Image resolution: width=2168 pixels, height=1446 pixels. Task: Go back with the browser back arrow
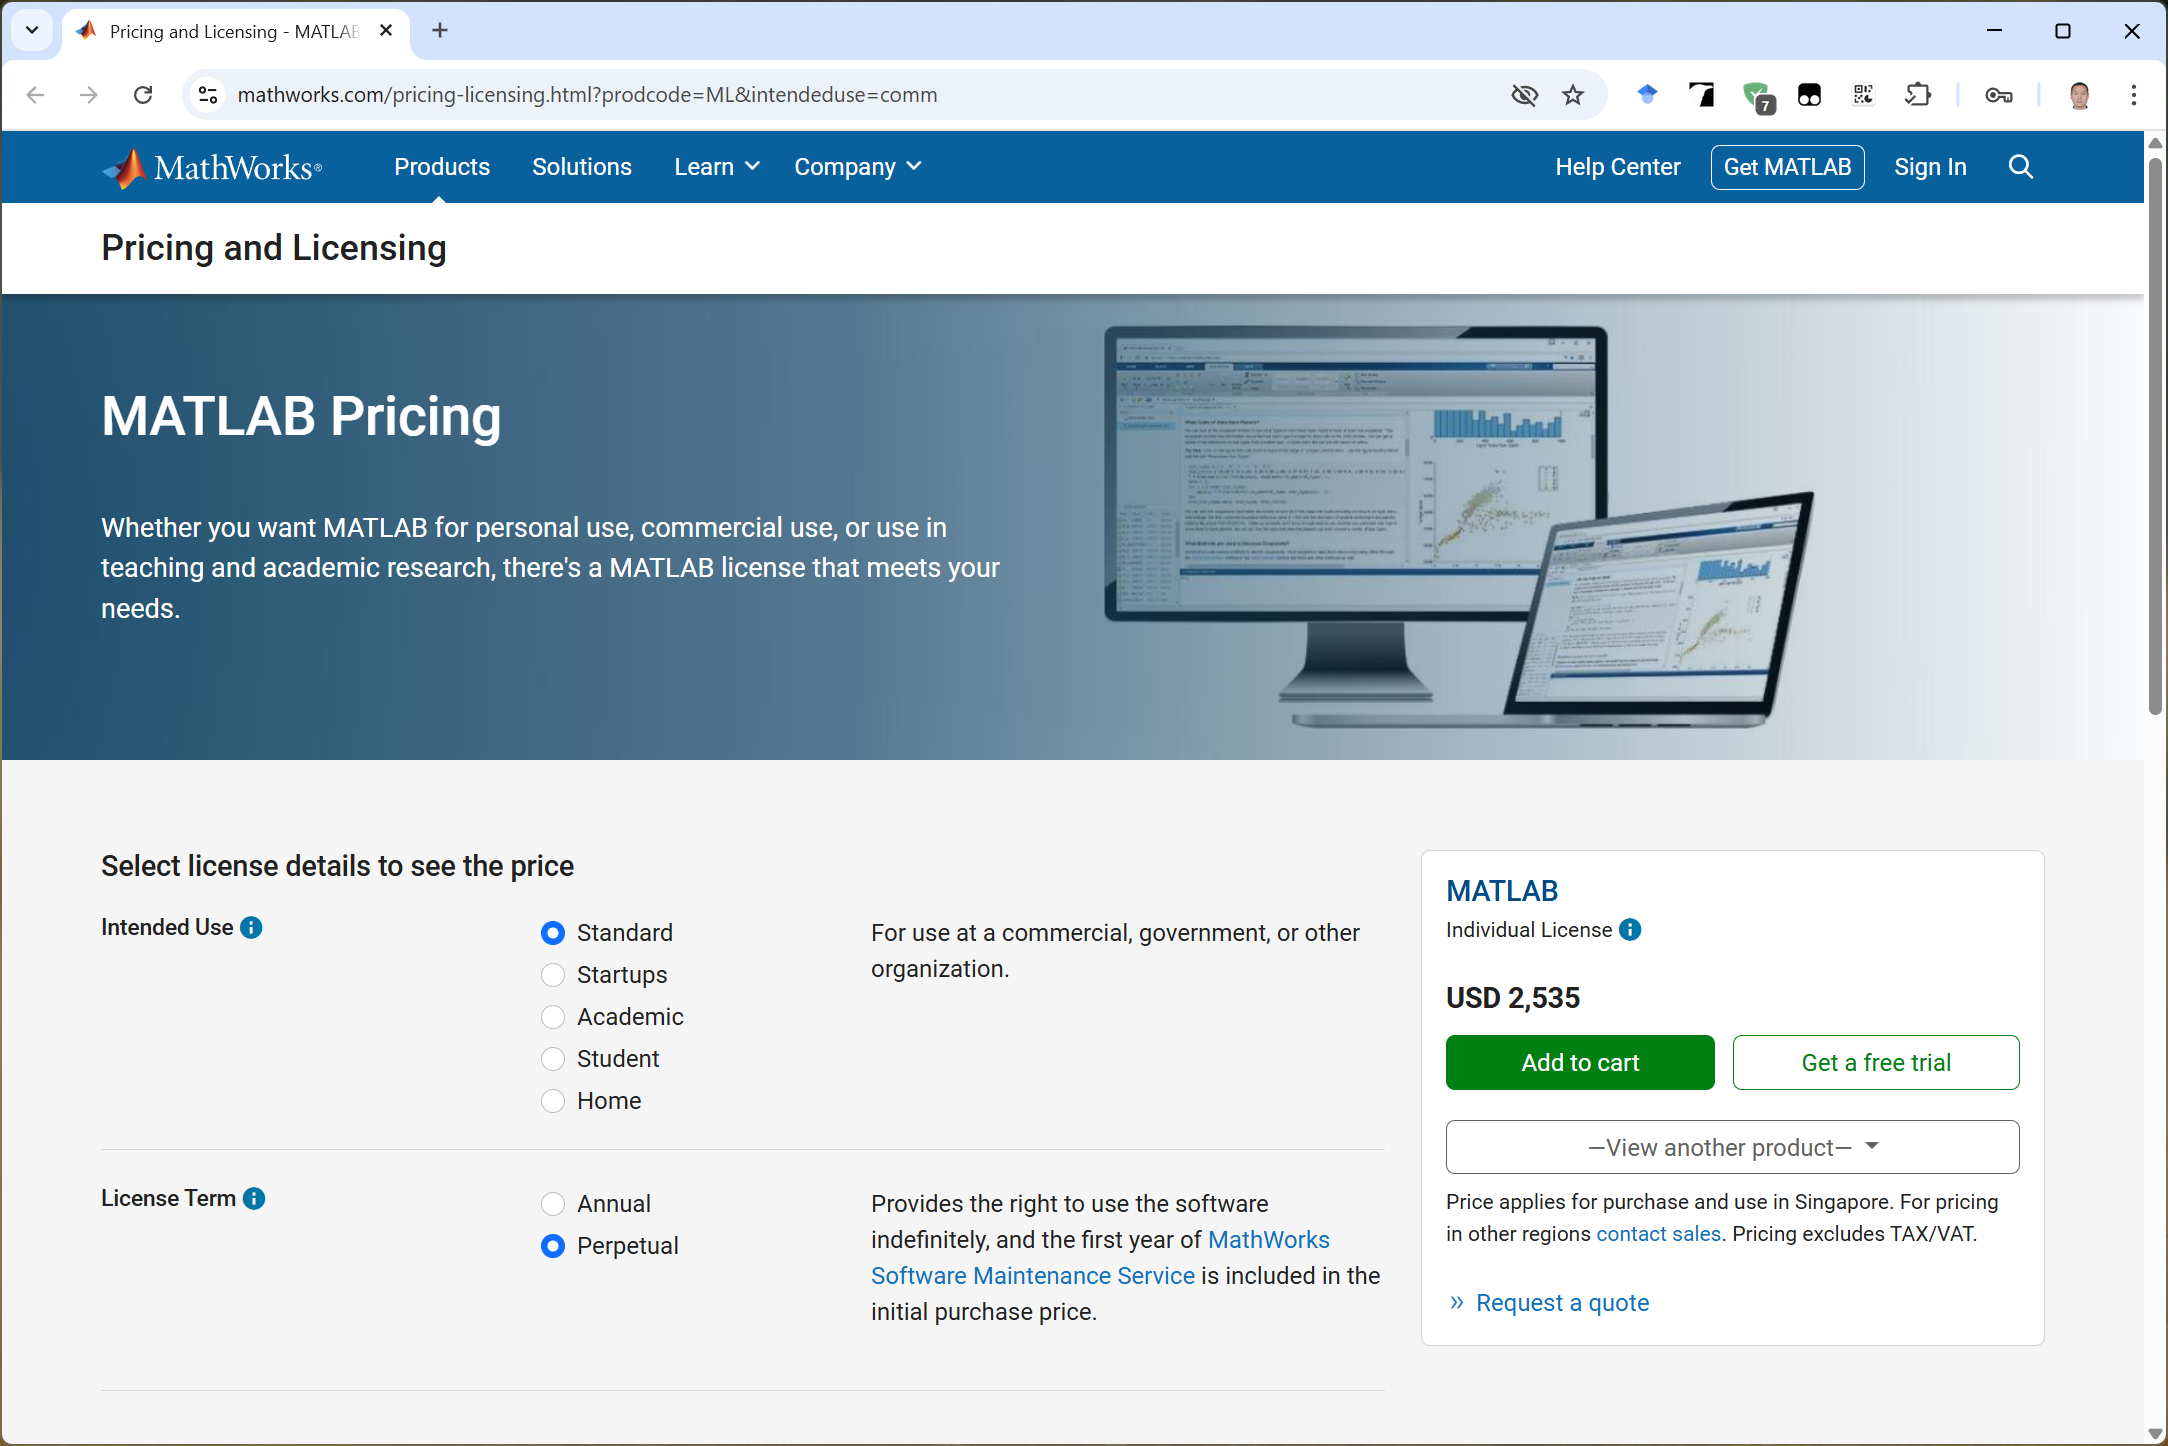coord(35,95)
